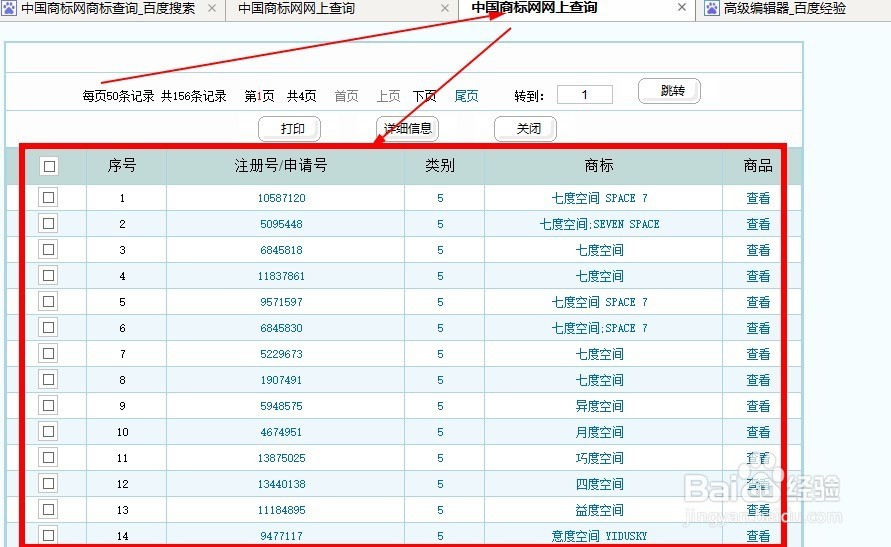Viewport: 891px width, 547px height.
Task: Check the box for row 2
Action: 48,224
